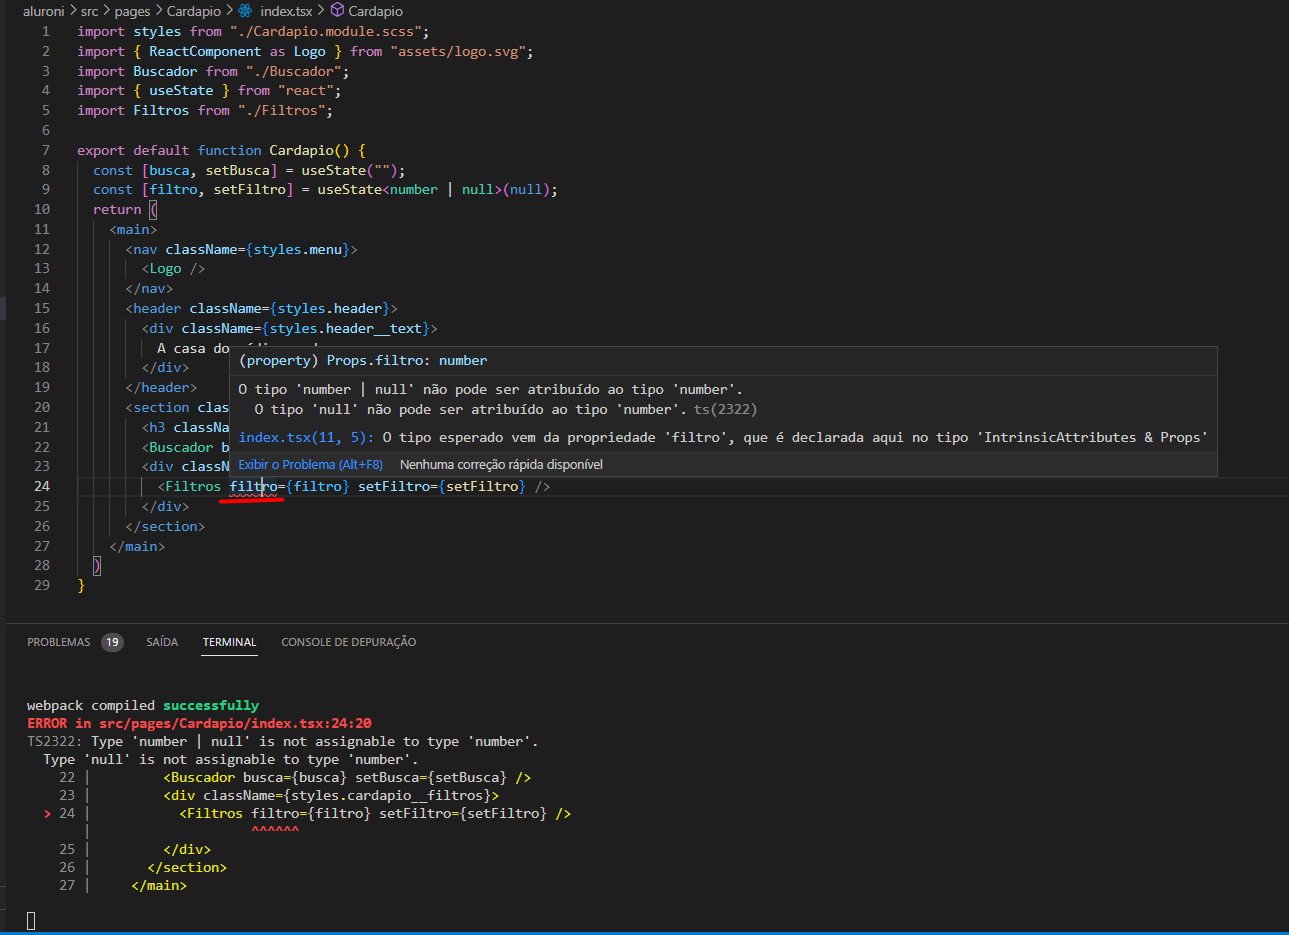Screen dimensions: 1289x935
Task: Click the closing </section> tag on line 26
Action: (165, 526)
